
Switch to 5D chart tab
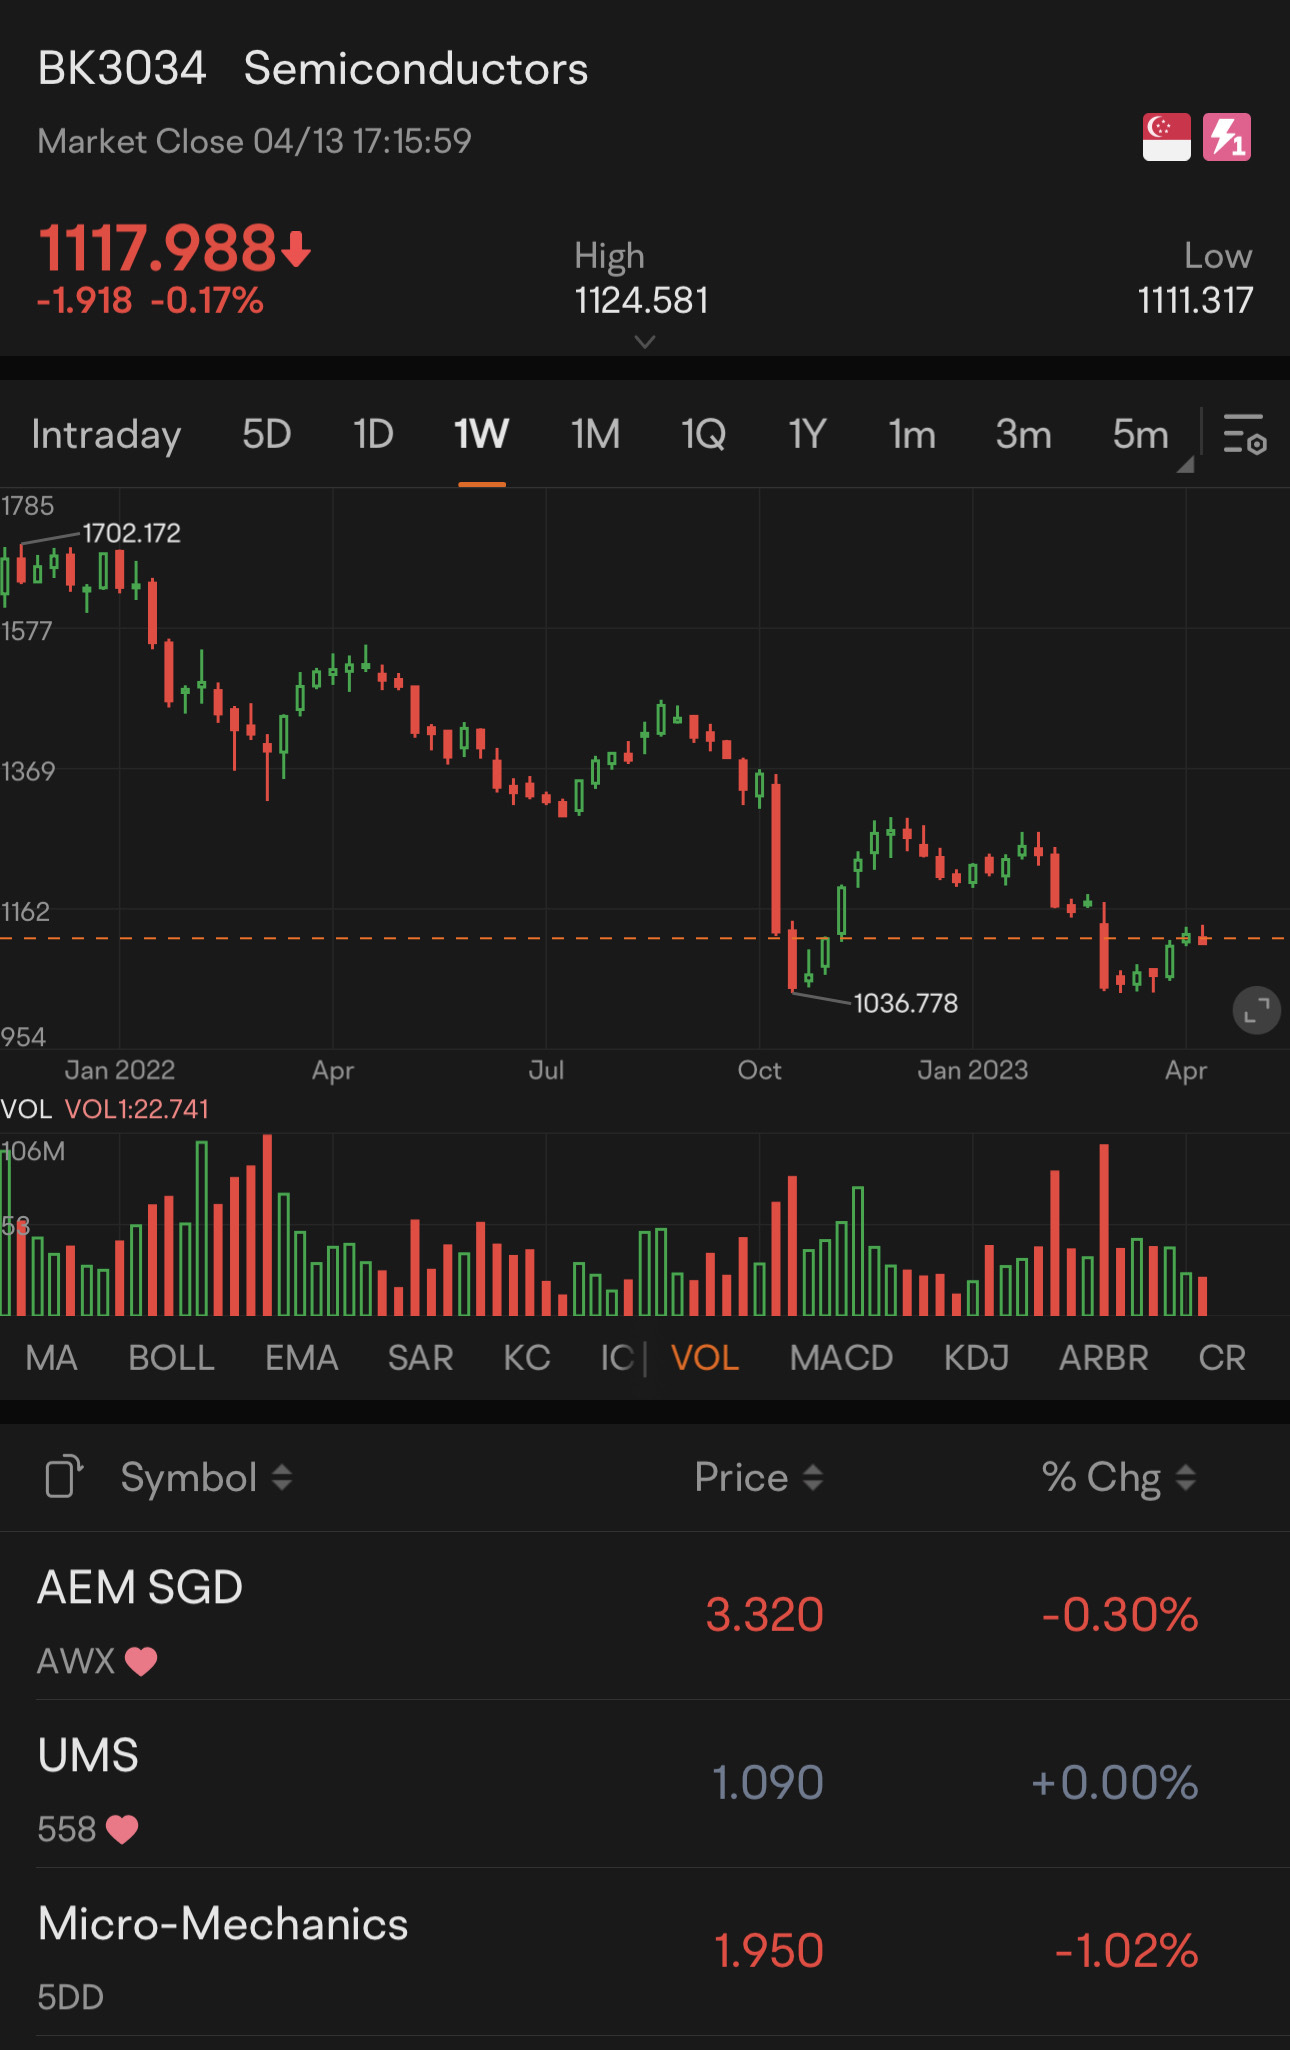click(266, 434)
